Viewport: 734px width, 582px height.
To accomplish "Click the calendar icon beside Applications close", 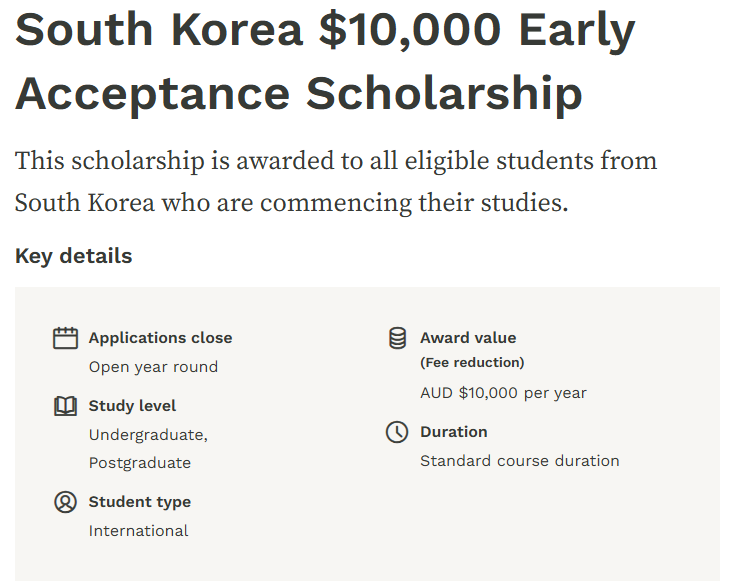I will [x=65, y=338].
